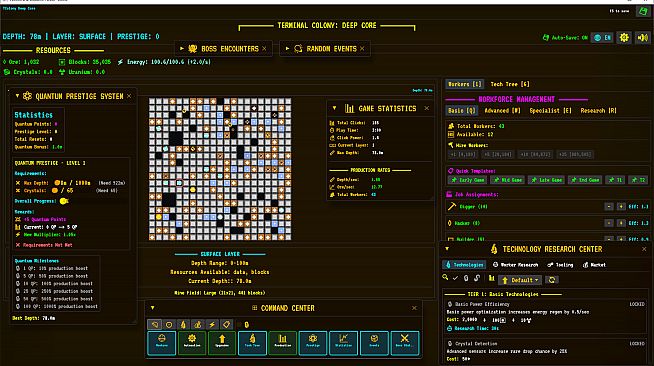Viewport: 654px width, 366px height.
Task: Open Production chart button in Command Center
Action: pos(282,343)
